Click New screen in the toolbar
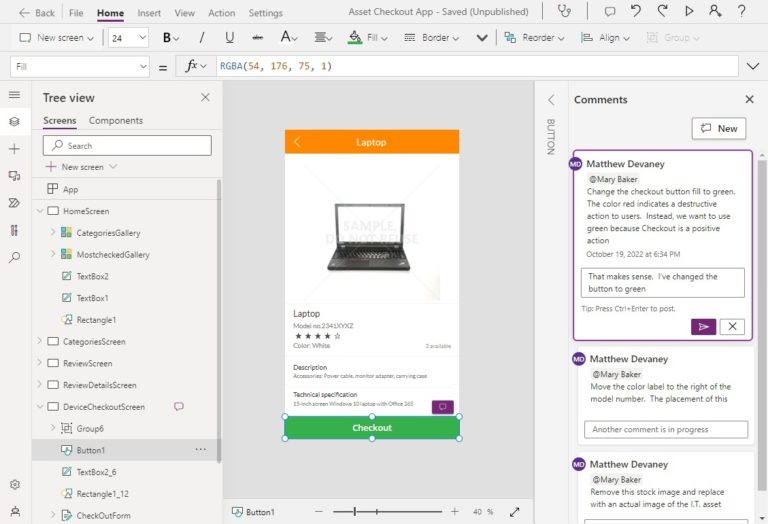 tap(56, 38)
